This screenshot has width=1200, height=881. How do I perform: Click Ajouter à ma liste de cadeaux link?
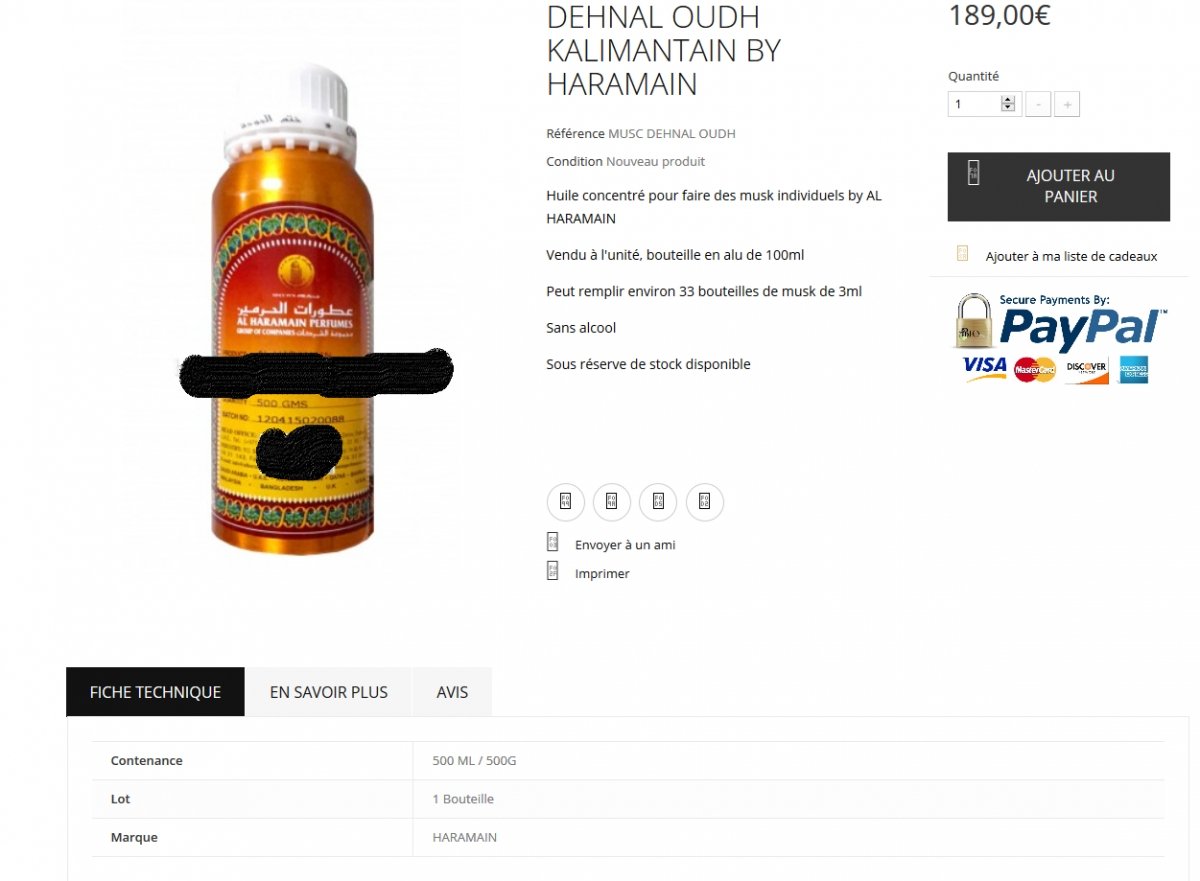[1071, 256]
